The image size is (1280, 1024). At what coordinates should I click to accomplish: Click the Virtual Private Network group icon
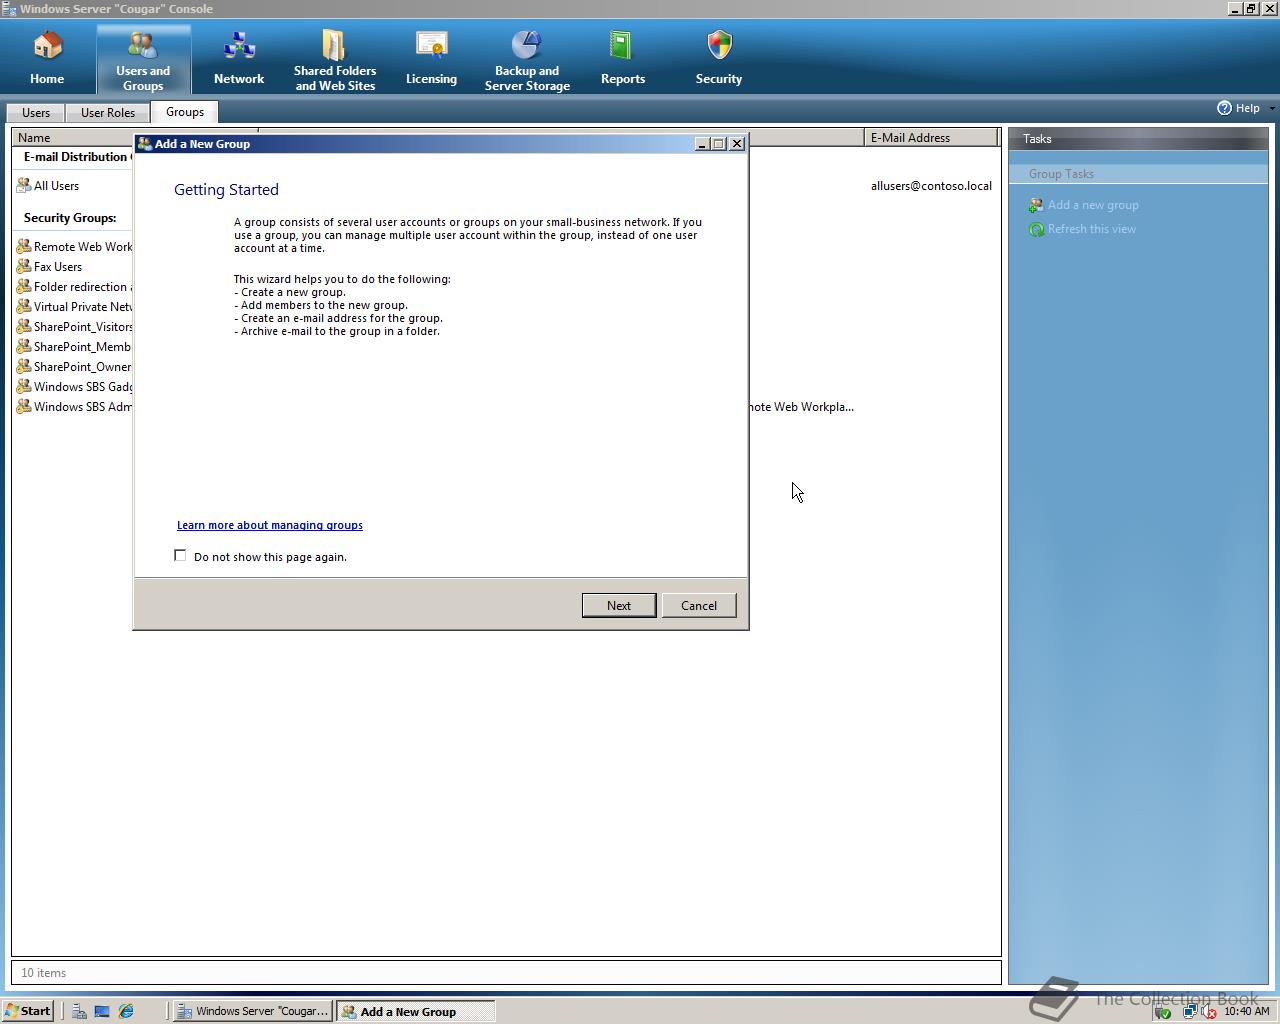point(24,307)
